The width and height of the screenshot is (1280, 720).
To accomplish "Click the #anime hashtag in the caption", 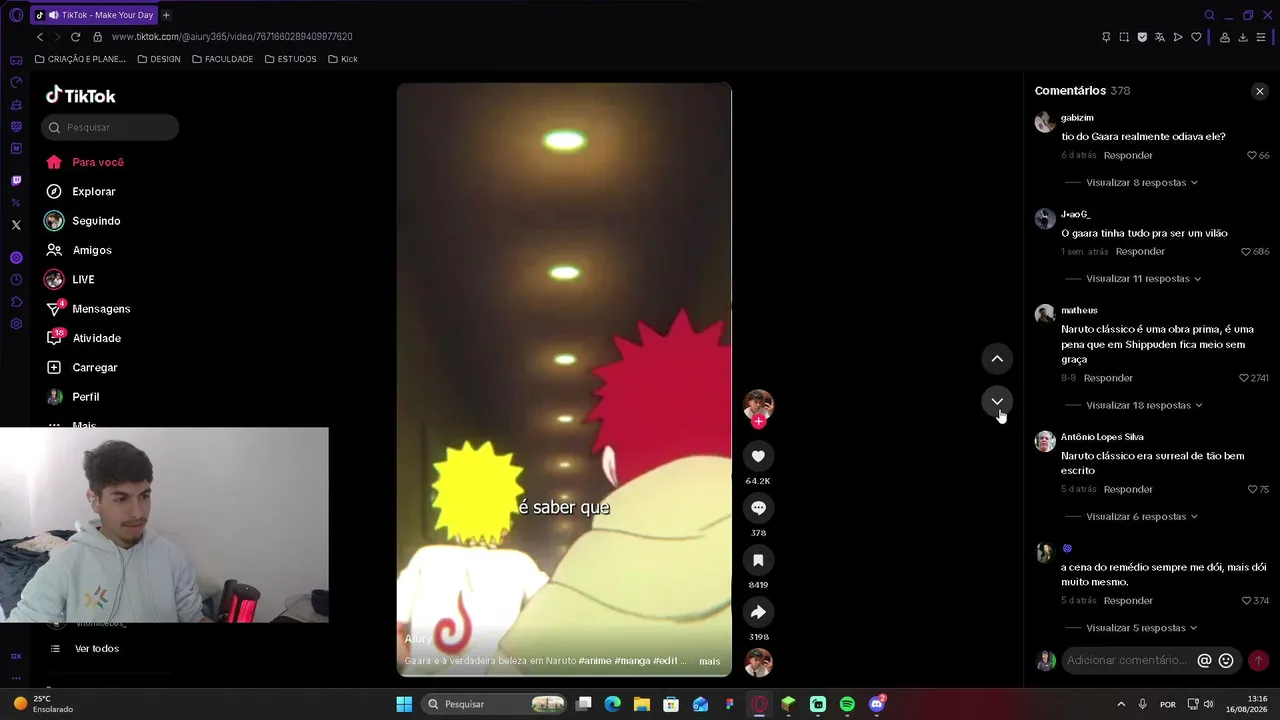I will pos(596,661).
